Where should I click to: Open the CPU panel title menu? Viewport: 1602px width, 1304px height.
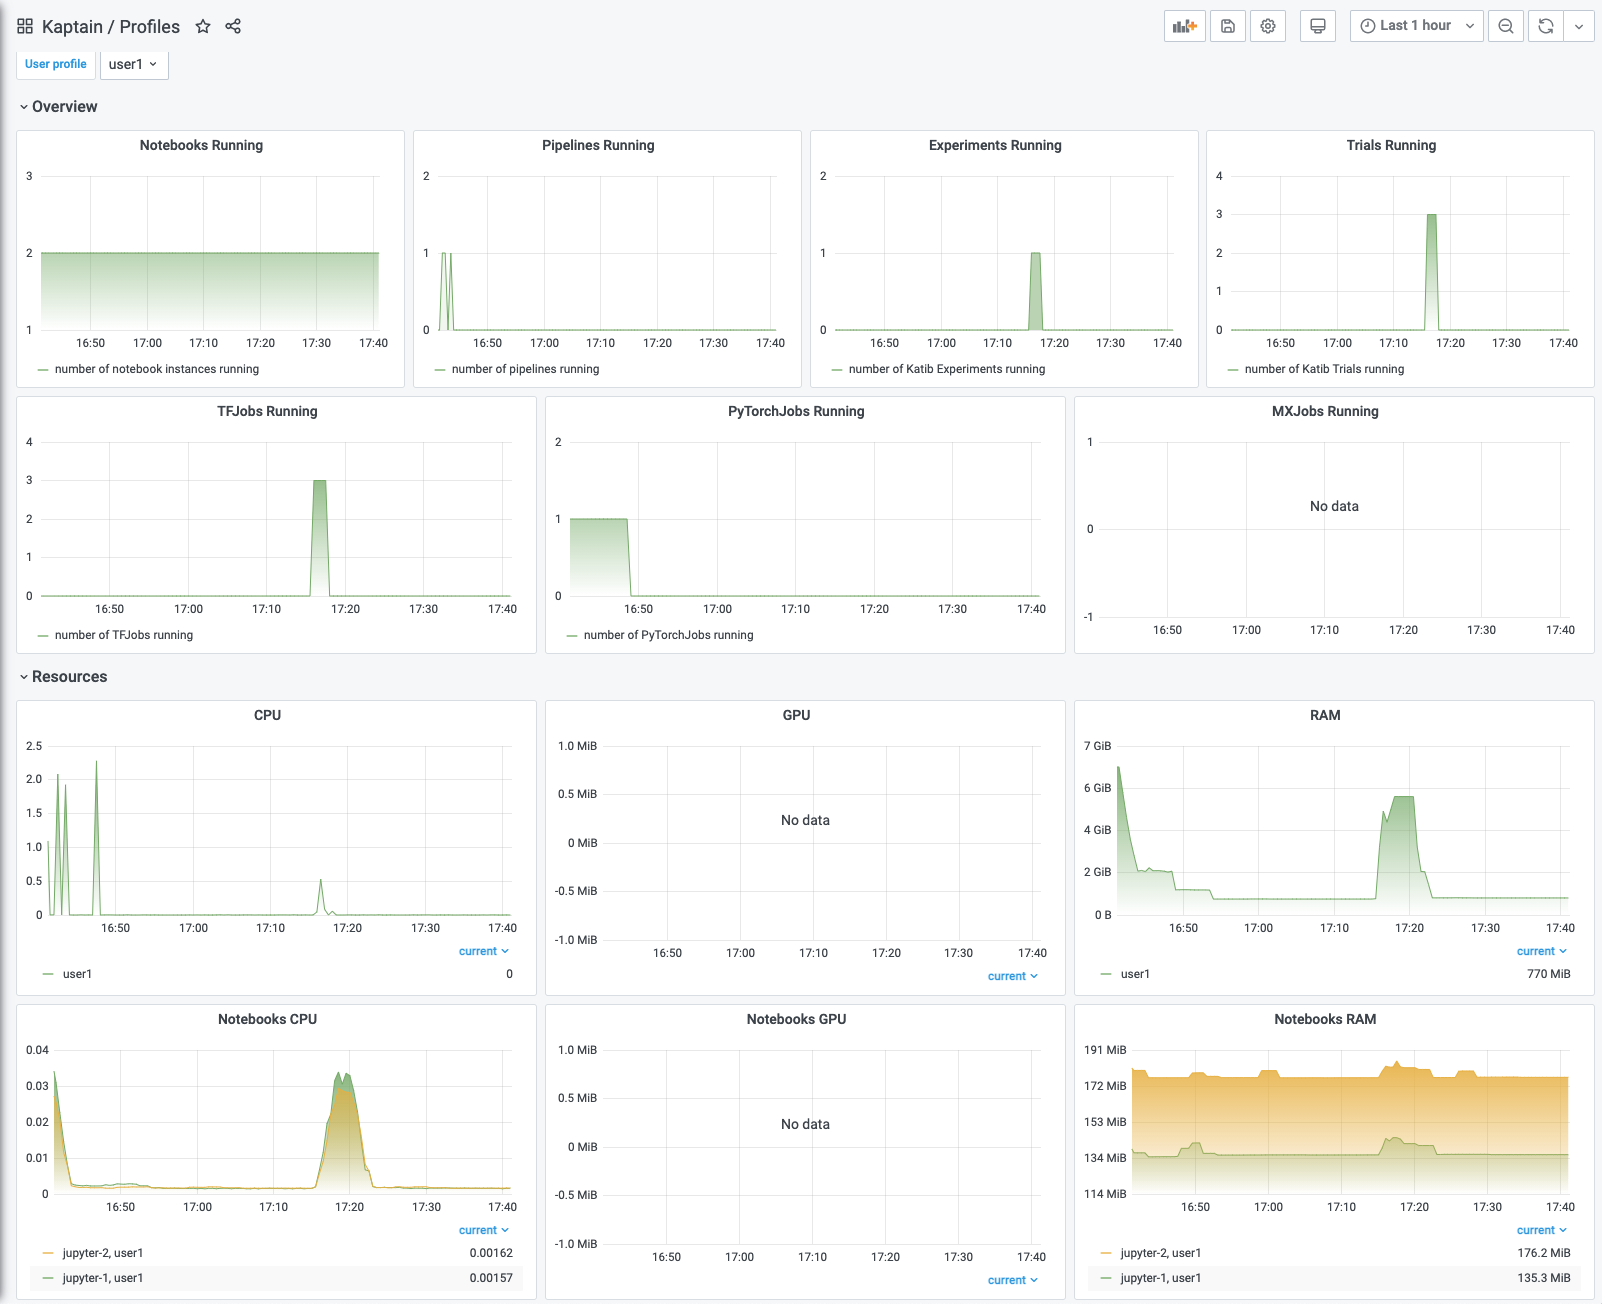tap(267, 715)
